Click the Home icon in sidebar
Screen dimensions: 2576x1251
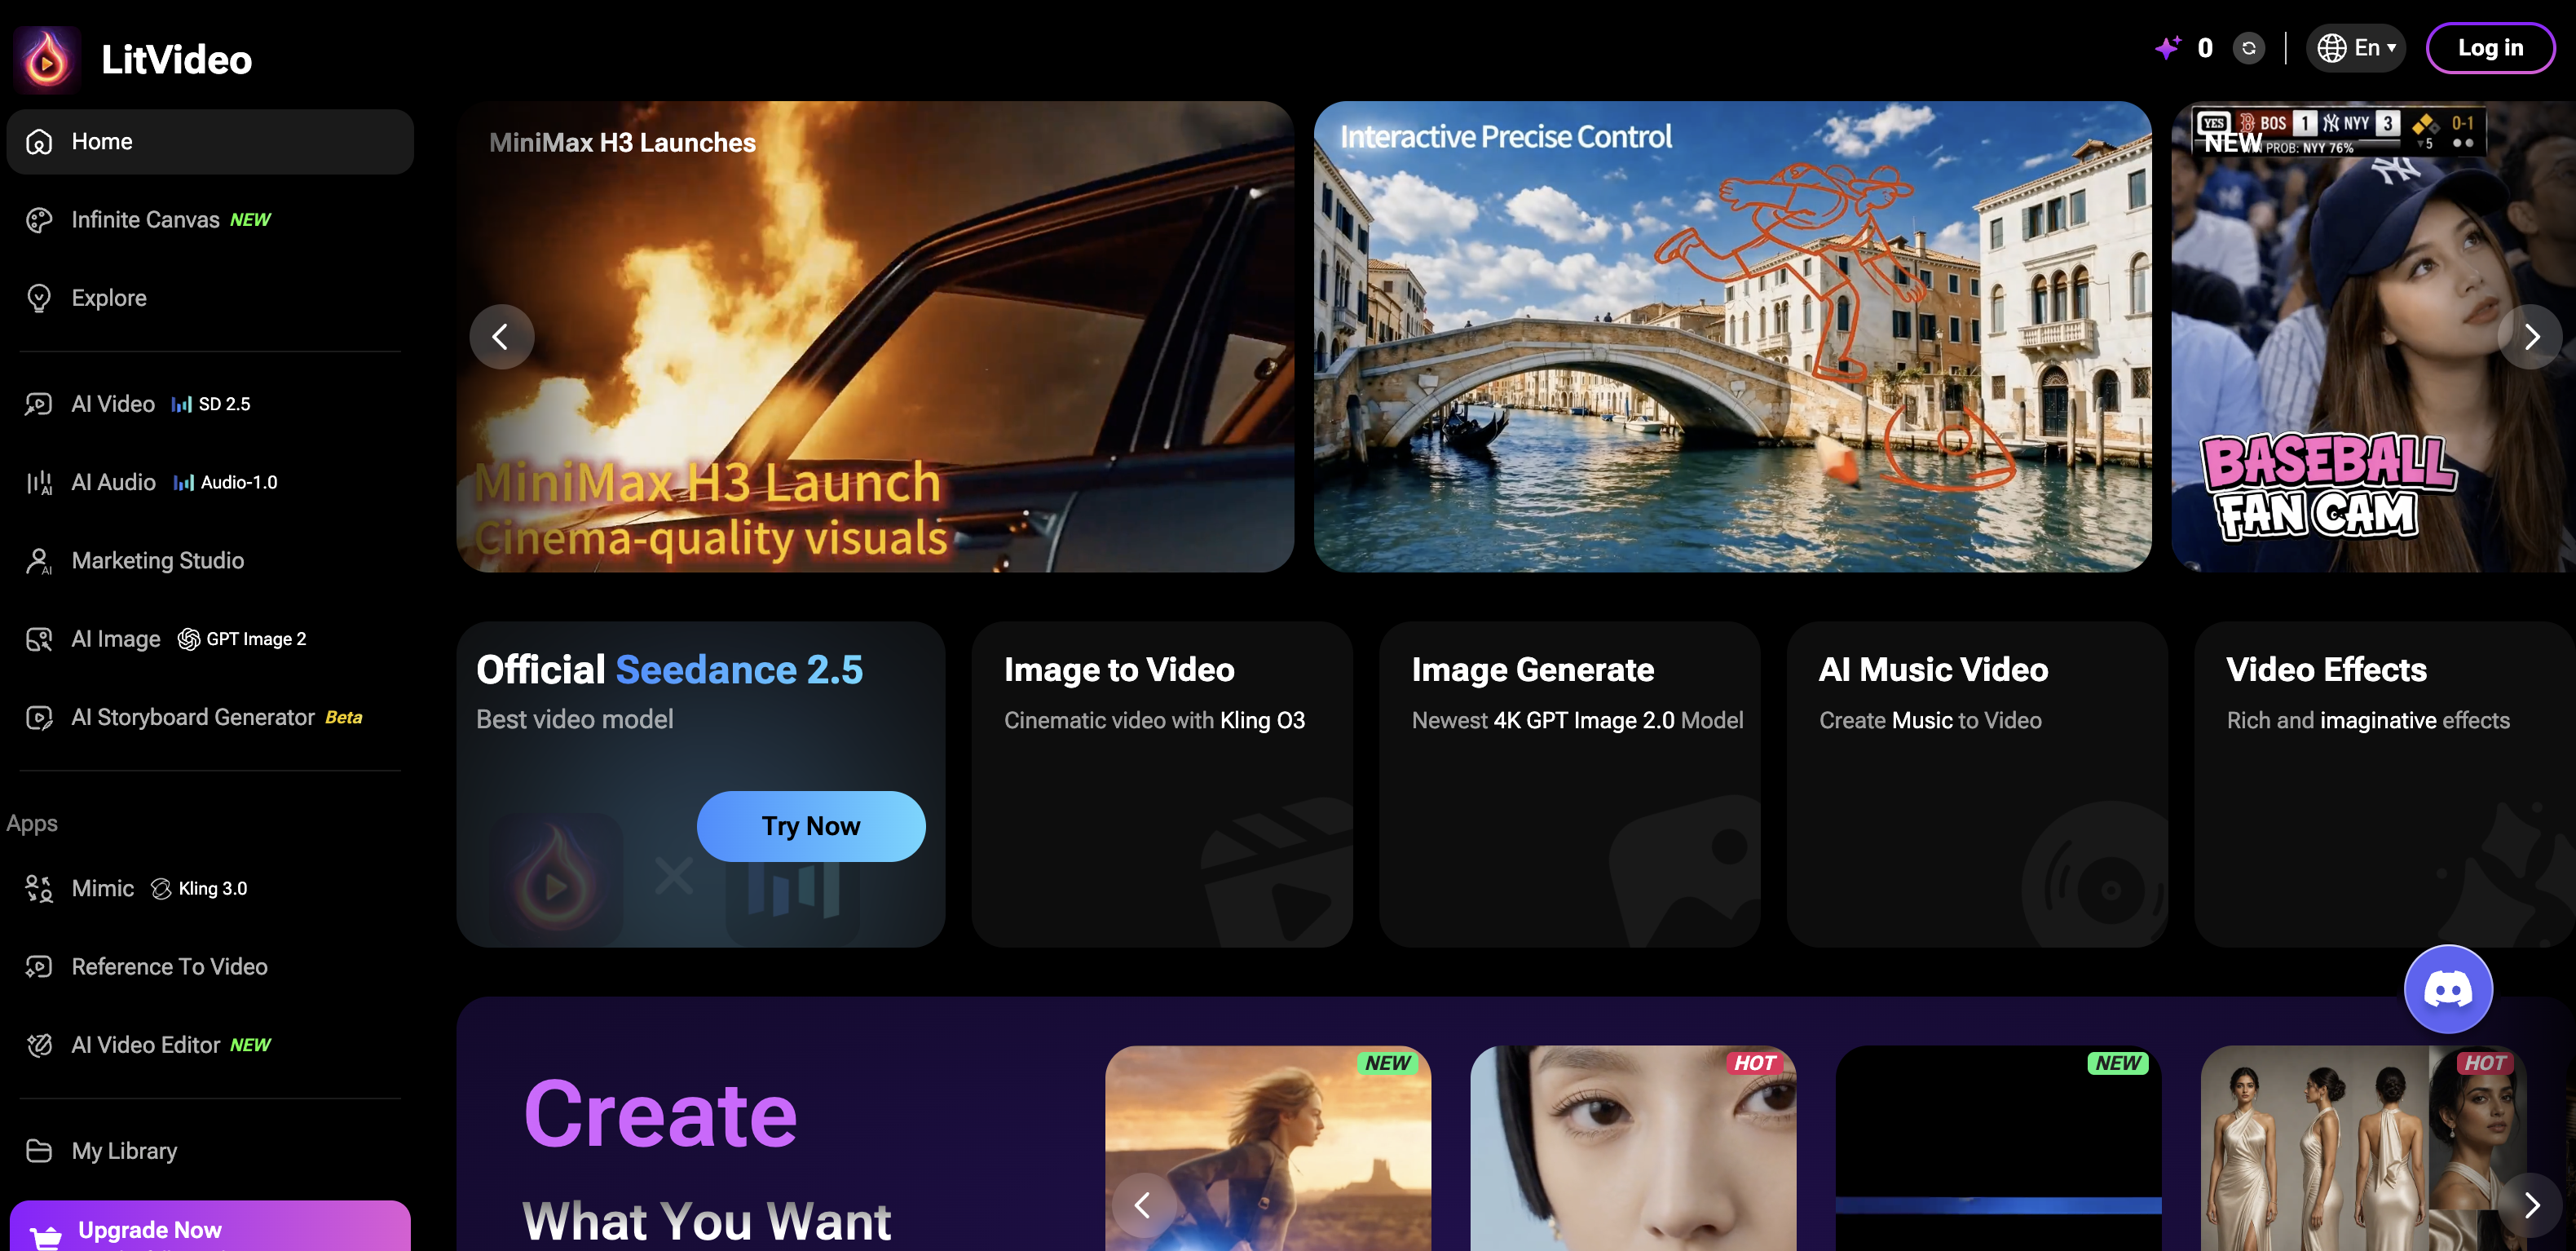(x=39, y=142)
